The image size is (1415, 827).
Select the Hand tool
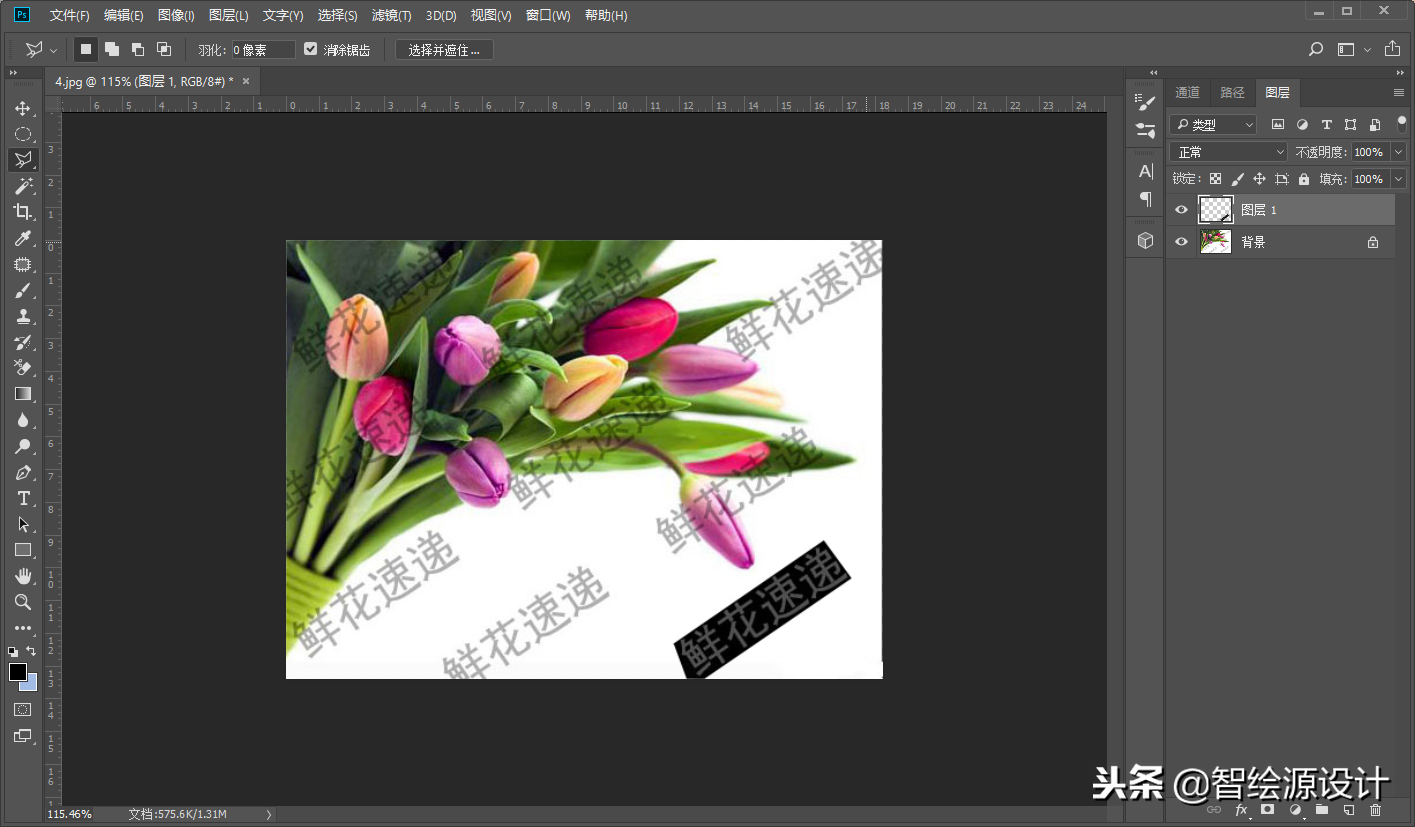[22, 576]
